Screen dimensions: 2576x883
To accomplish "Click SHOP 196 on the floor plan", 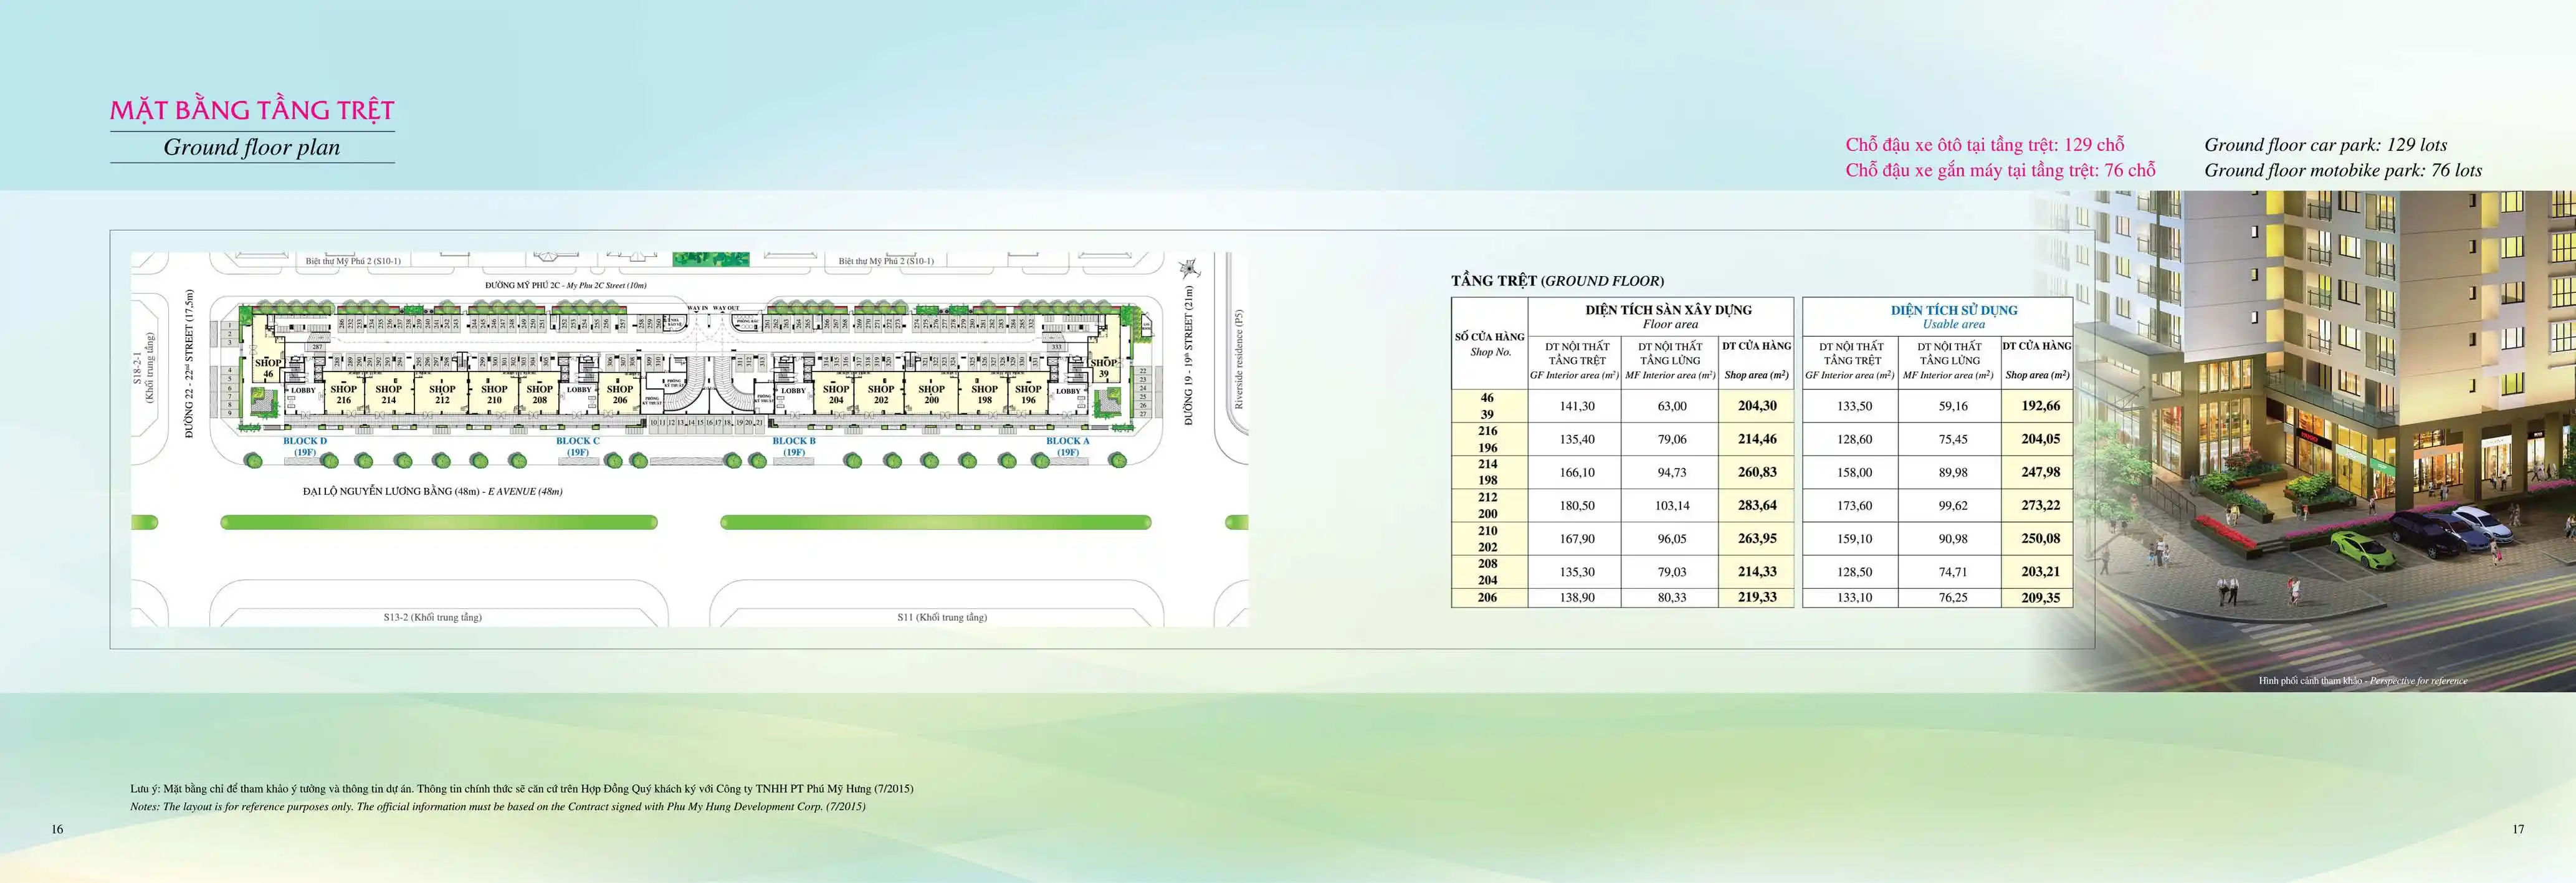I will (1029, 394).
